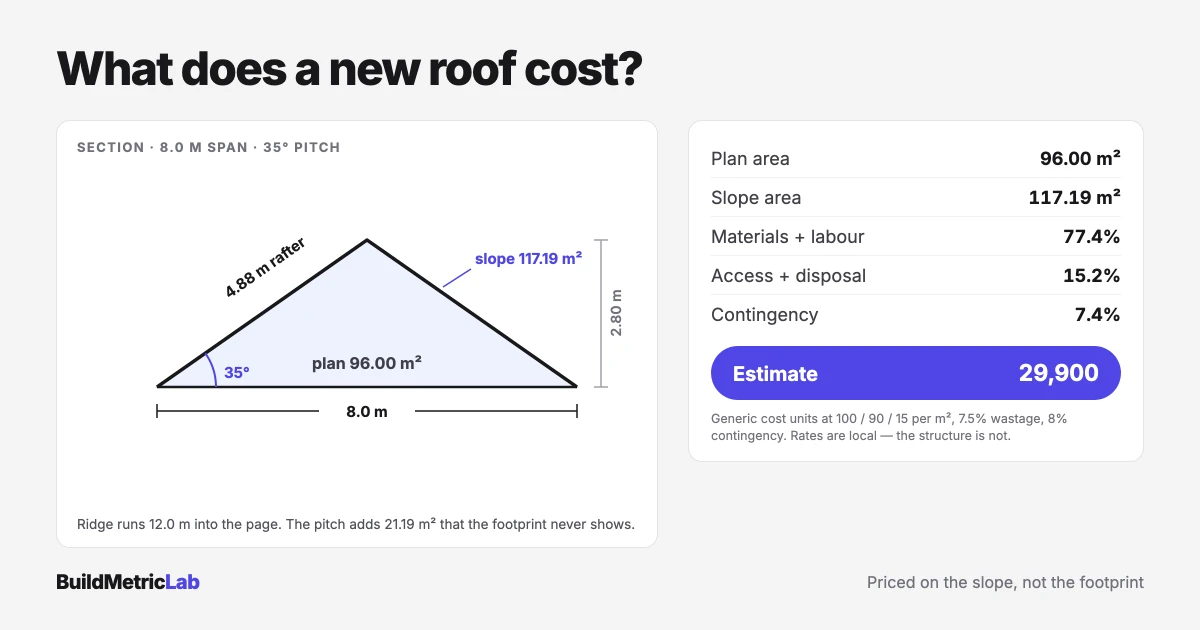This screenshot has height=630, width=1200.
Task: Click the 29,900 estimate value
Action: [x=1058, y=373]
